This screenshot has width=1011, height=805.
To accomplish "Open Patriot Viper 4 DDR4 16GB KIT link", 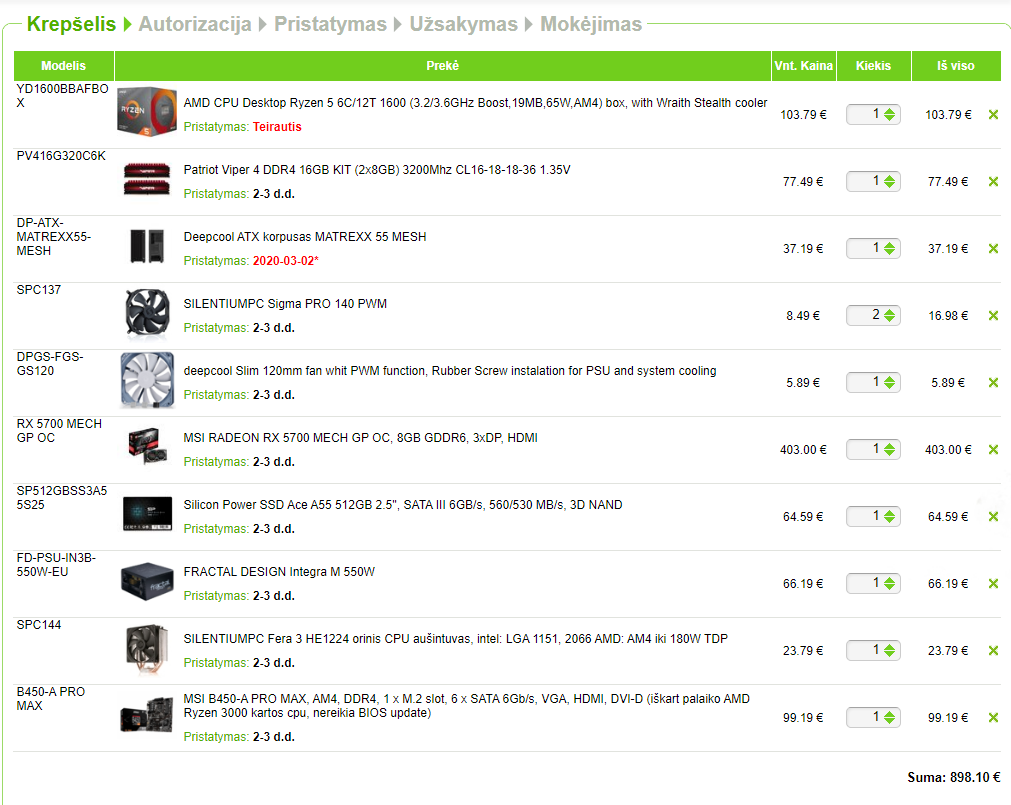I will (x=377, y=170).
